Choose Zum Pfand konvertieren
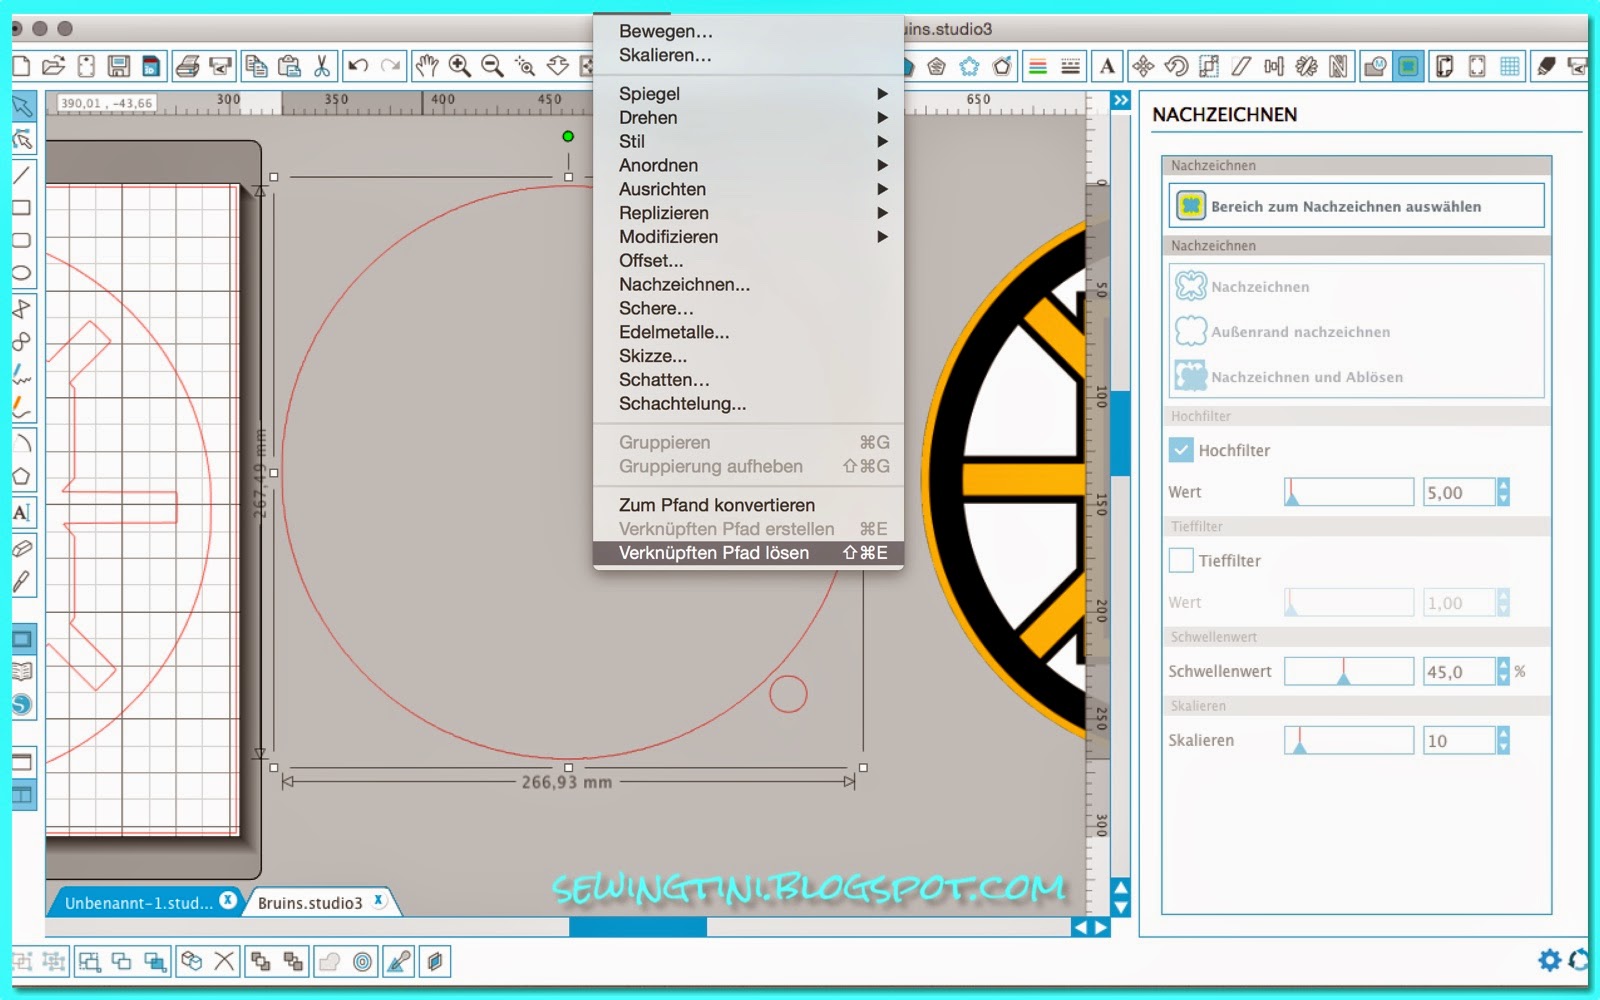This screenshot has height=1000, width=1600. (x=748, y=505)
